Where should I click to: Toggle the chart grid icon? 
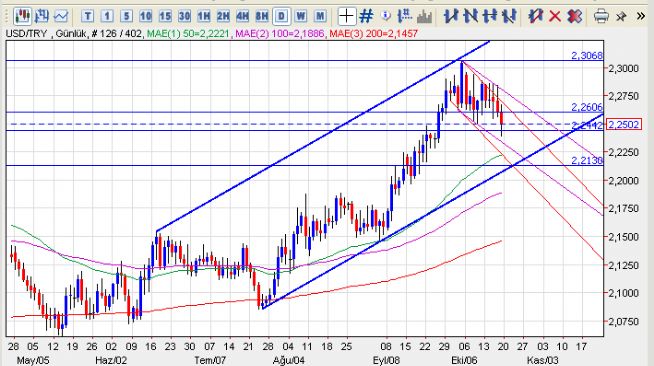coord(366,16)
